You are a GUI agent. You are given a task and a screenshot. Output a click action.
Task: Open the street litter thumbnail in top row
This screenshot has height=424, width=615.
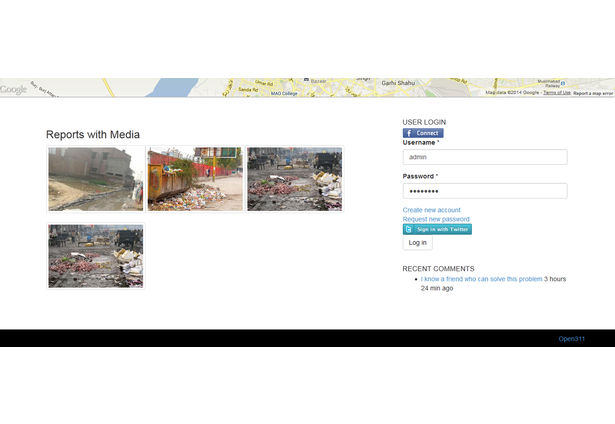[294, 179]
